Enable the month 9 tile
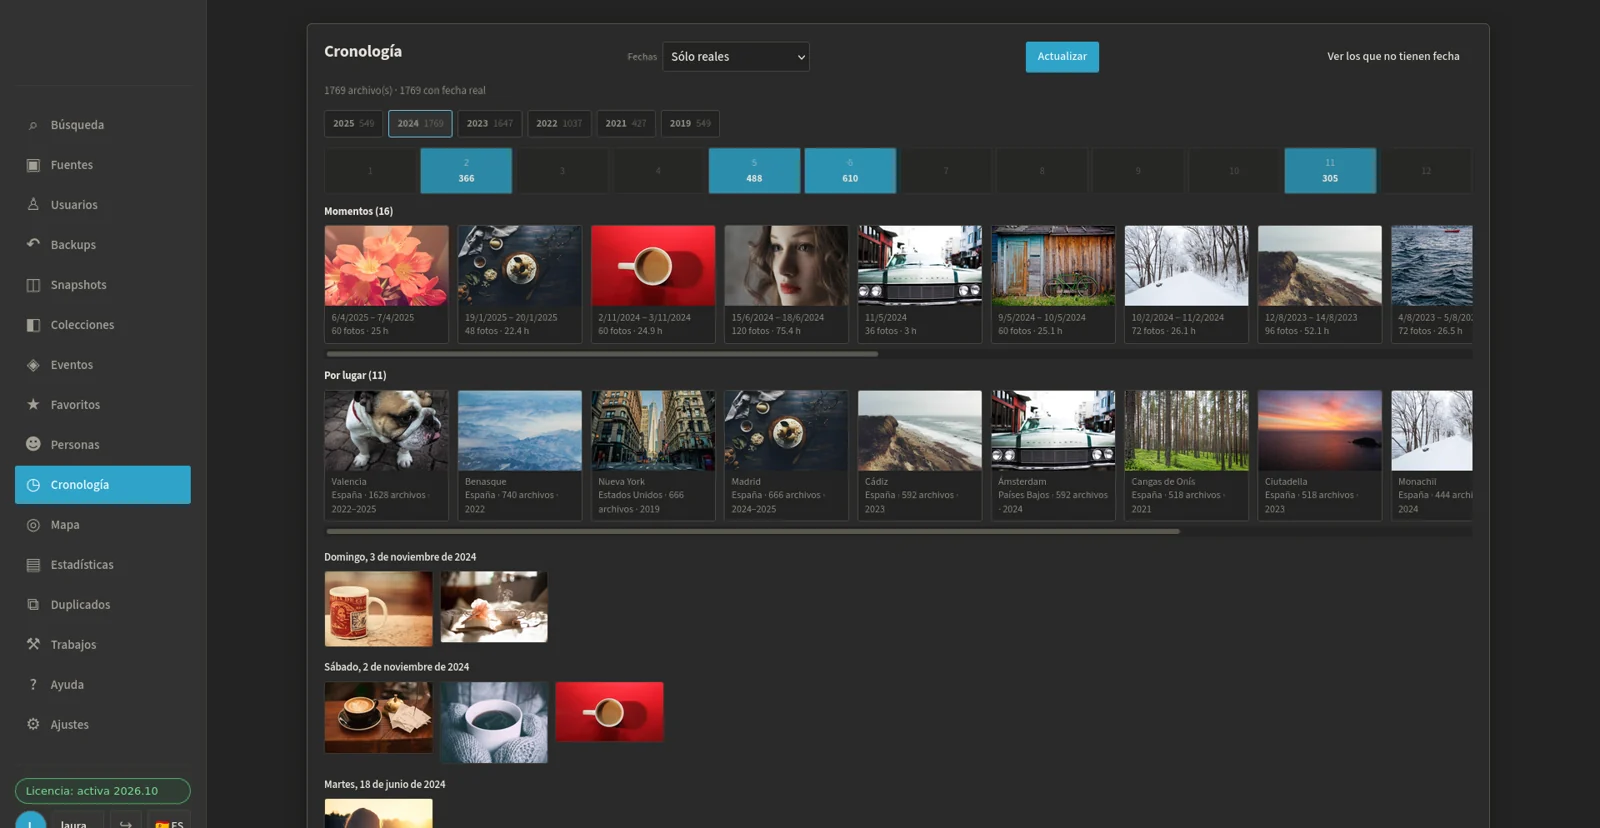Image resolution: width=1600 pixels, height=828 pixels. tap(1138, 171)
